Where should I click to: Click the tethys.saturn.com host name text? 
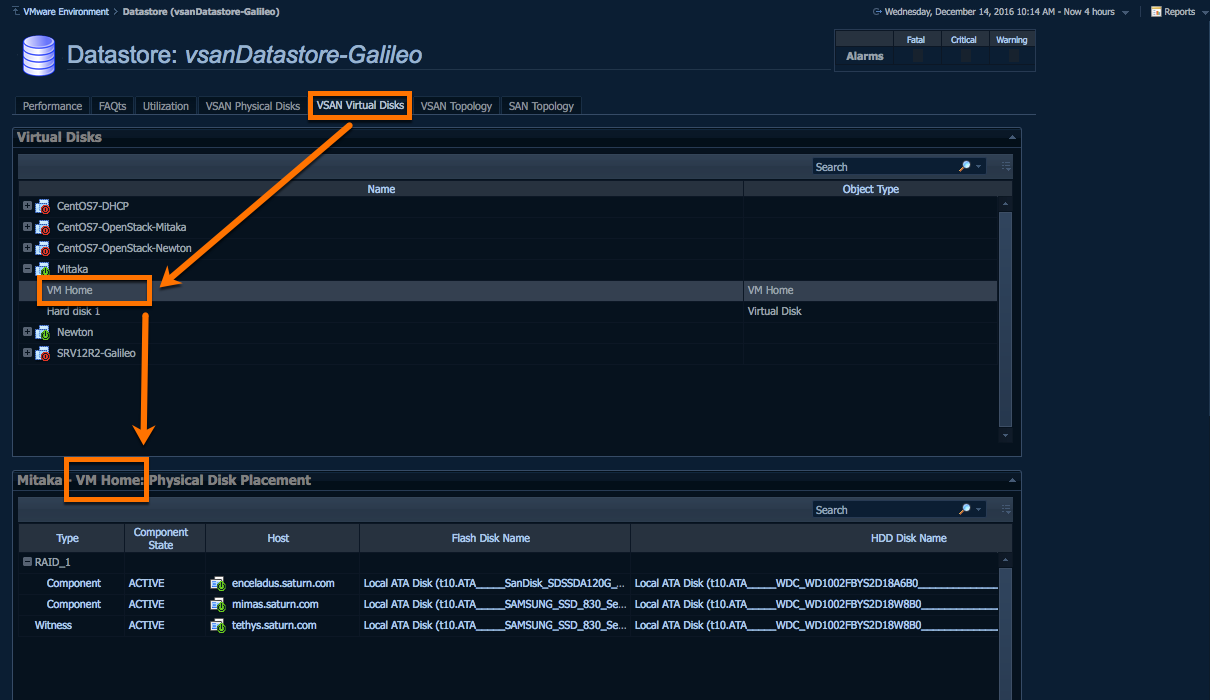tap(274, 625)
